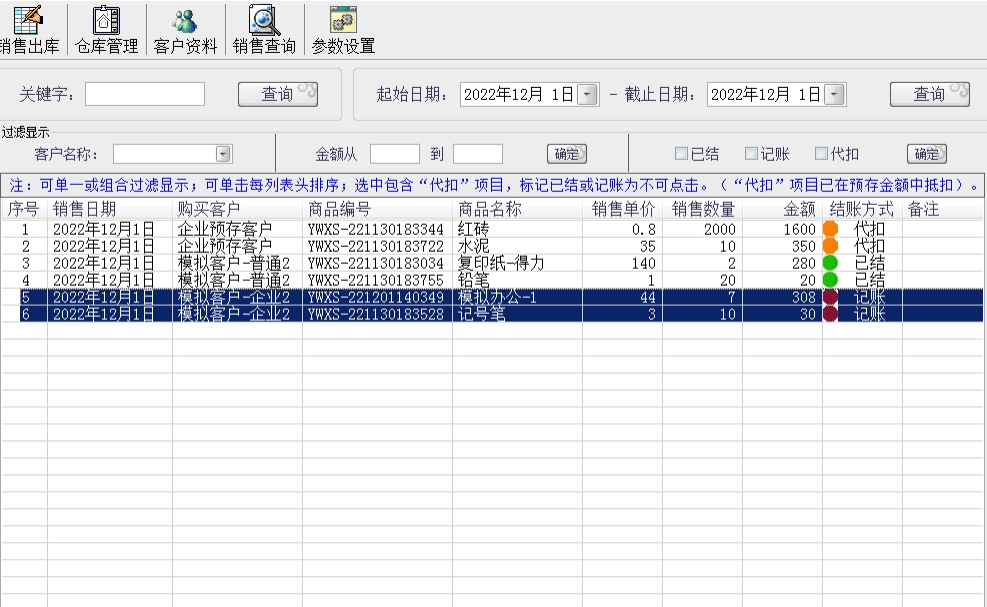Screen dimensions: 987x607
Task: Sort by 结账方式 column header
Action: [862, 208]
